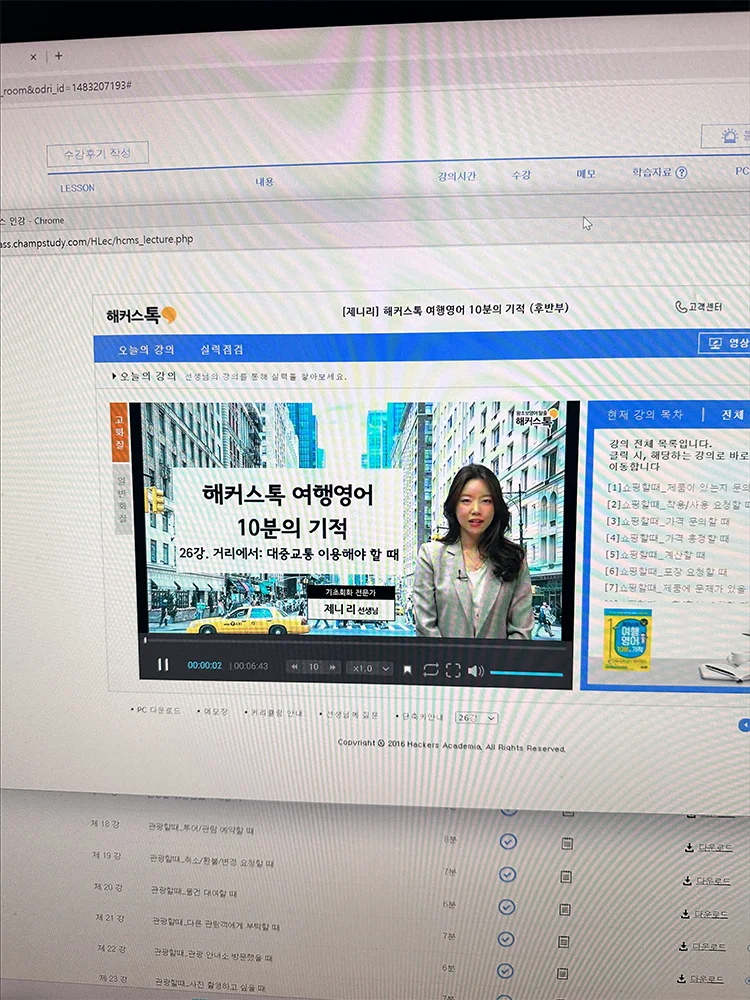Click the popup address champstudy.com/HLec/hcms_lecture.php
Screen dimensions: 750x1000
[97, 240]
